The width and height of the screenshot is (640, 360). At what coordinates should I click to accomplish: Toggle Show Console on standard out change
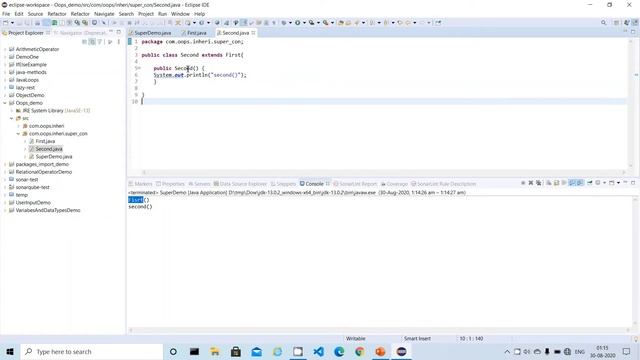(572, 183)
